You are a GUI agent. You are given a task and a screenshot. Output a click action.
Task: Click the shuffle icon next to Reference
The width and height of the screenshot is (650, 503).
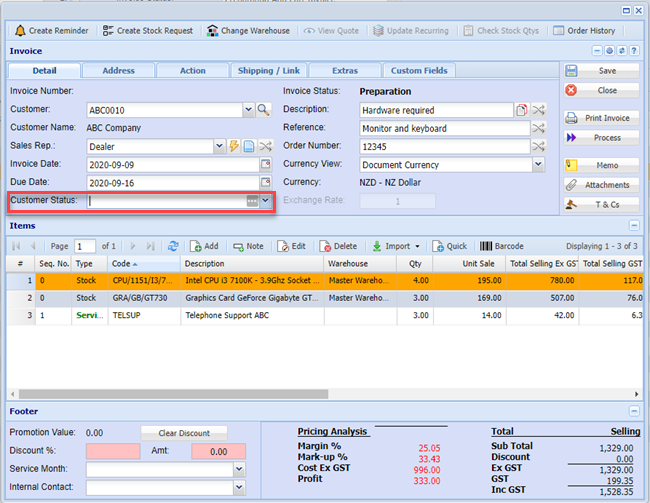(x=539, y=128)
